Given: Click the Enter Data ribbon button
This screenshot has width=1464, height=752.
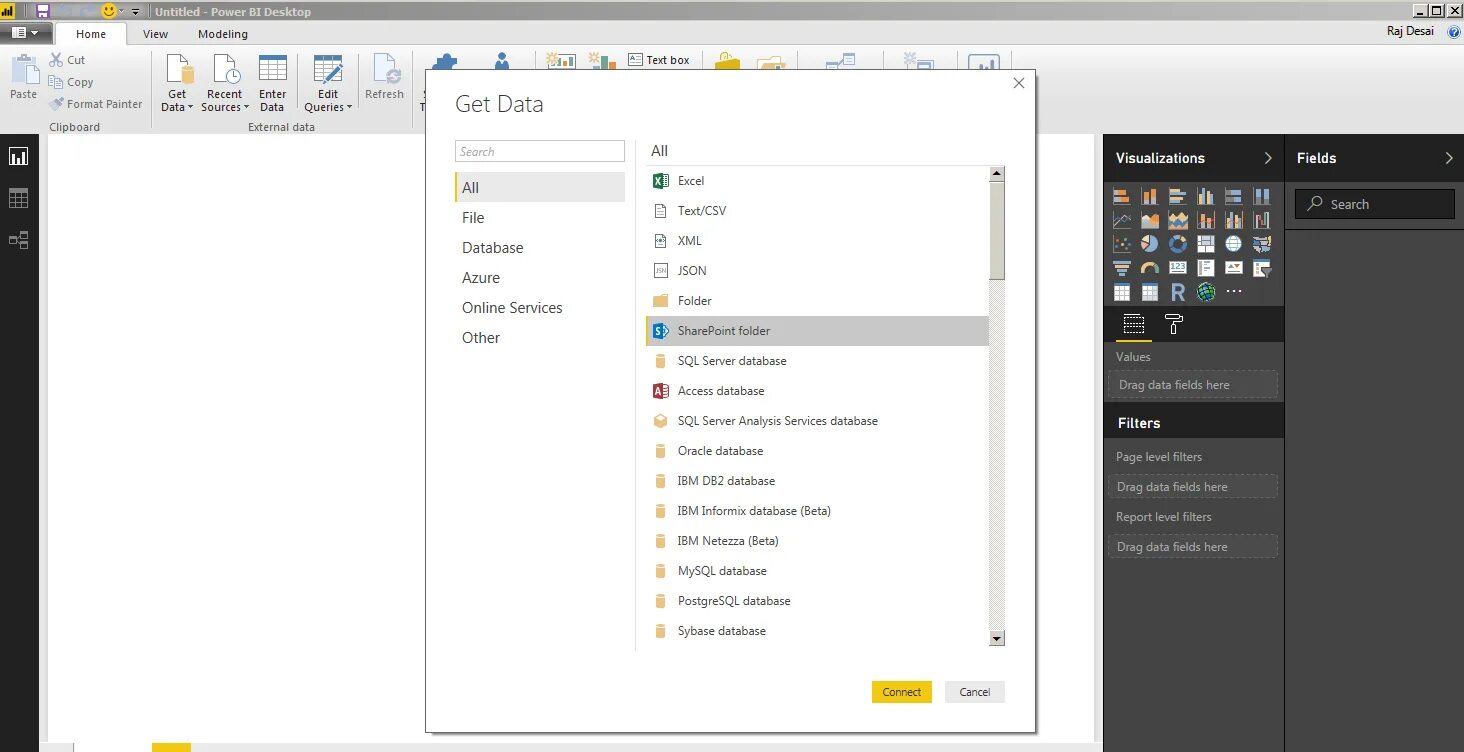Looking at the screenshot, I should [272, 83].
